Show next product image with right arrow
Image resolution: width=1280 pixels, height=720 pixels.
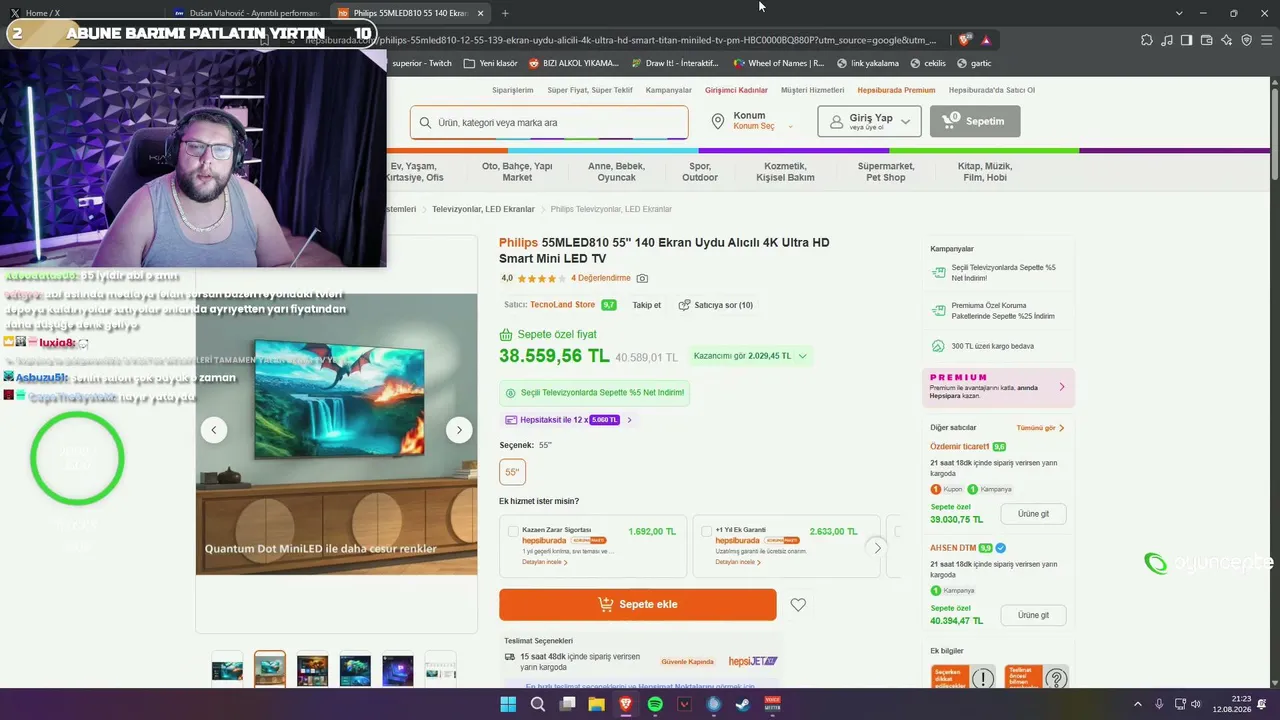459,430
